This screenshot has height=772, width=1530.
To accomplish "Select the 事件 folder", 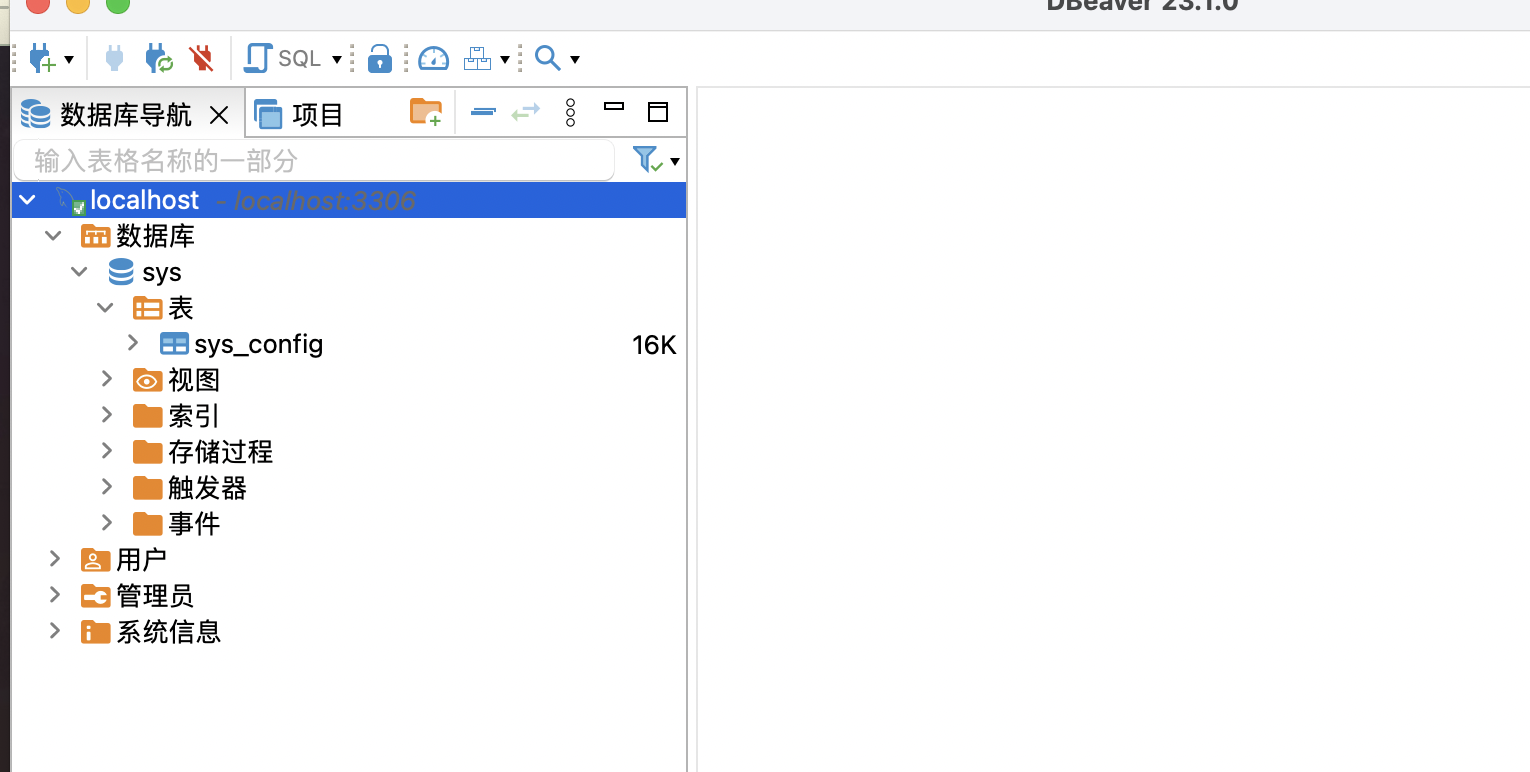I will click(x=194, y=524).
